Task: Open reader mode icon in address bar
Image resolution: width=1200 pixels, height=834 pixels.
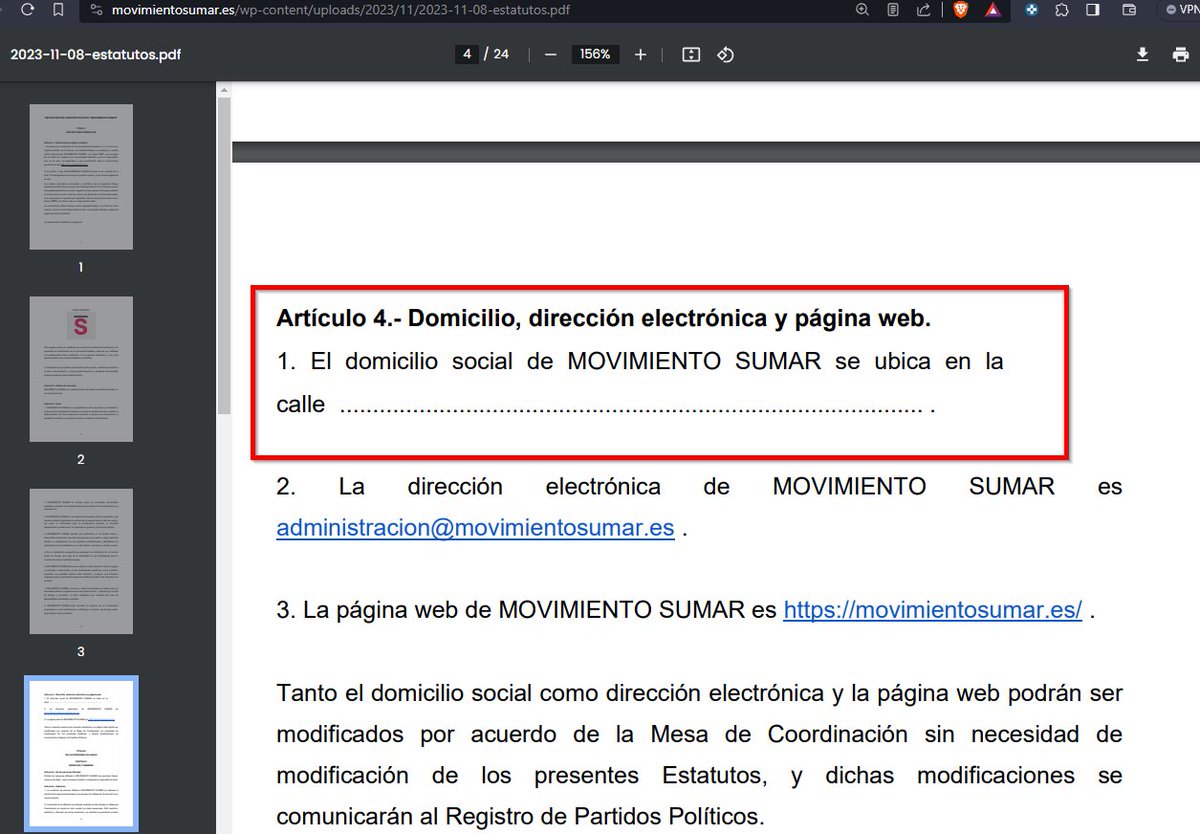Action: (892, 9)
